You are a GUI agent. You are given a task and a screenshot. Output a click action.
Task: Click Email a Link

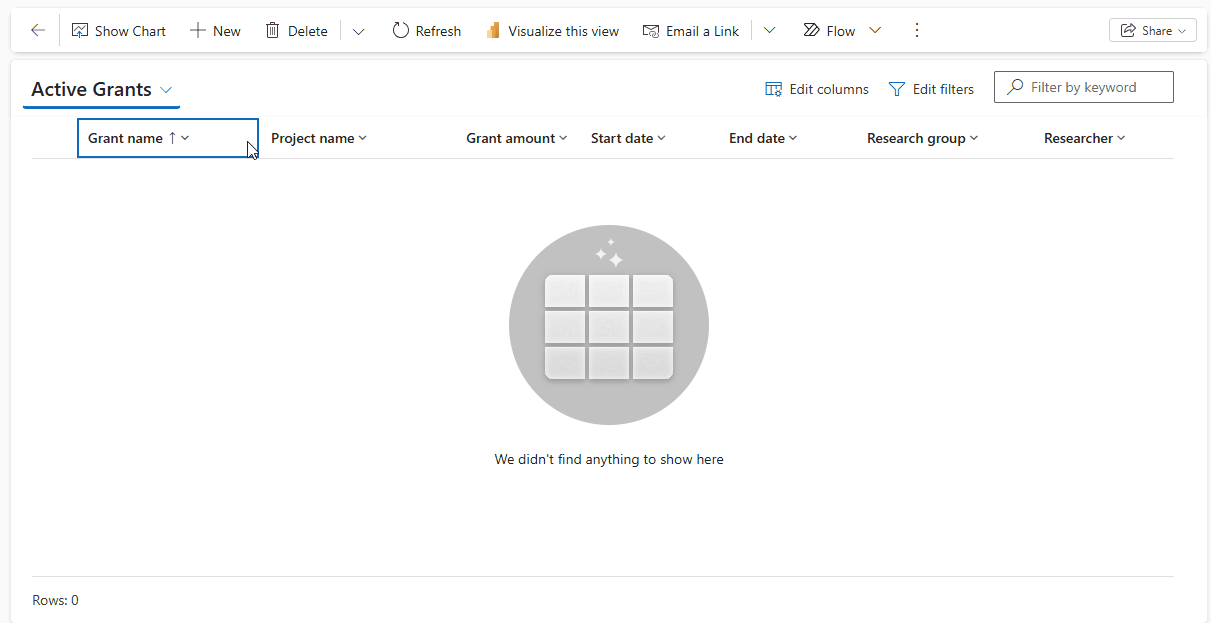pyautogui.click(x=691, y=31)
